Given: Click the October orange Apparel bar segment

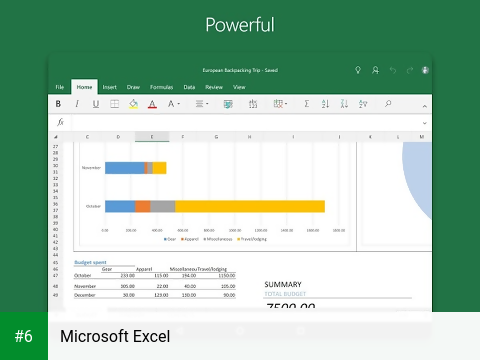Looking at the screenshot, I should [143, 206].
